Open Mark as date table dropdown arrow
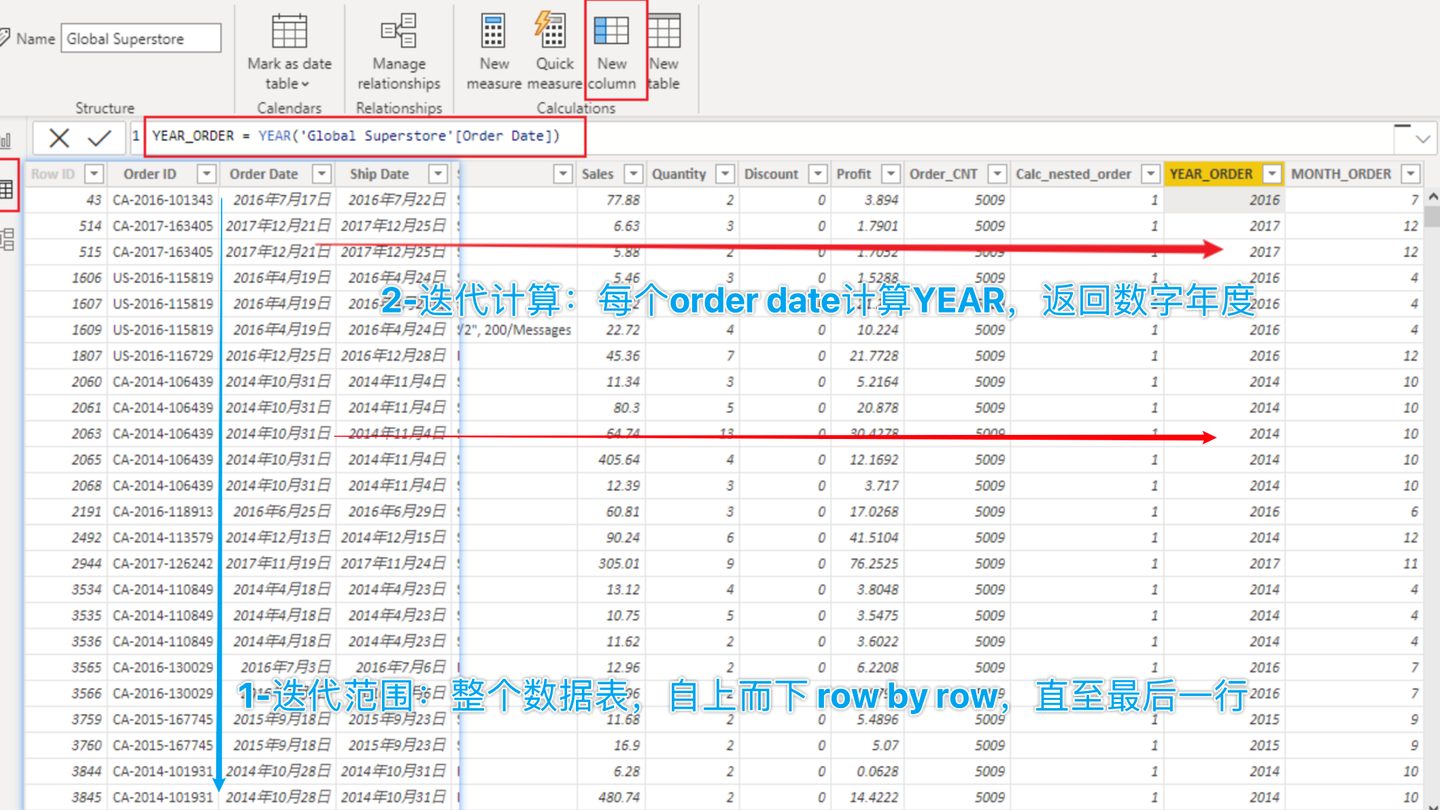The height and width of the screenshot is (810, 1440). 305,85
